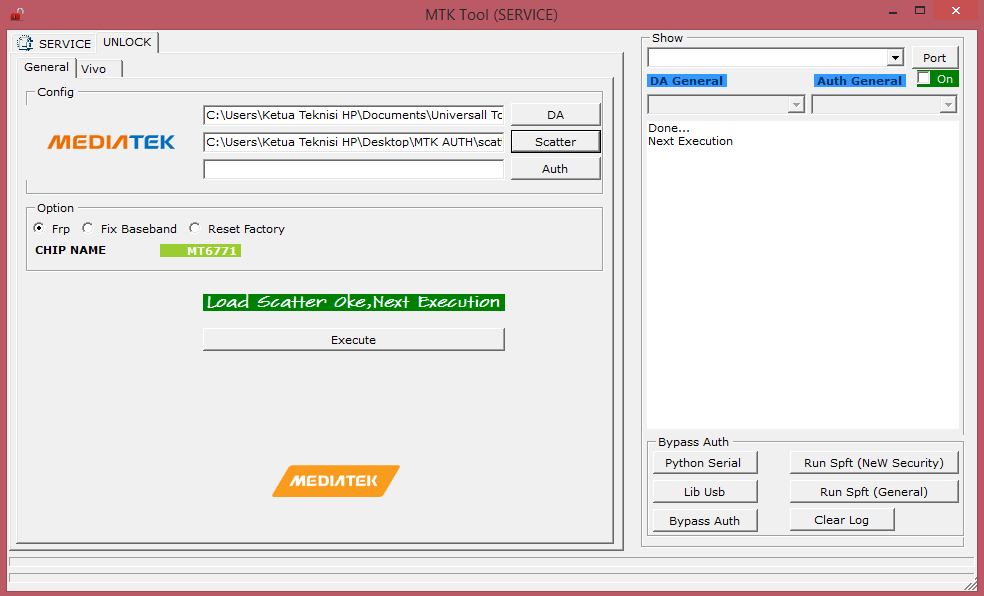Click the Python Serial button
Viewport: 984px width, 596px height.
tap(705, 463)
